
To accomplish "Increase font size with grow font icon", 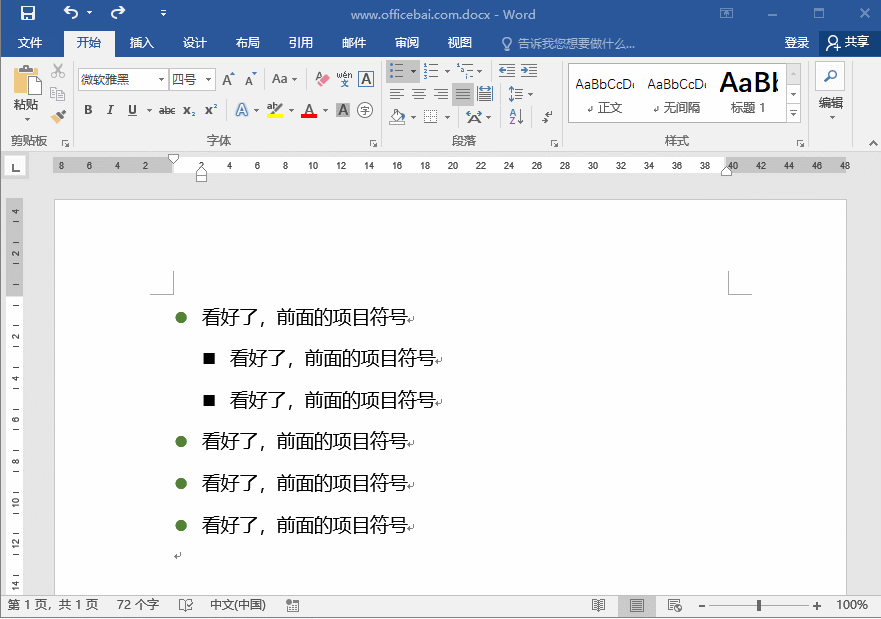I will pos(228,80).
